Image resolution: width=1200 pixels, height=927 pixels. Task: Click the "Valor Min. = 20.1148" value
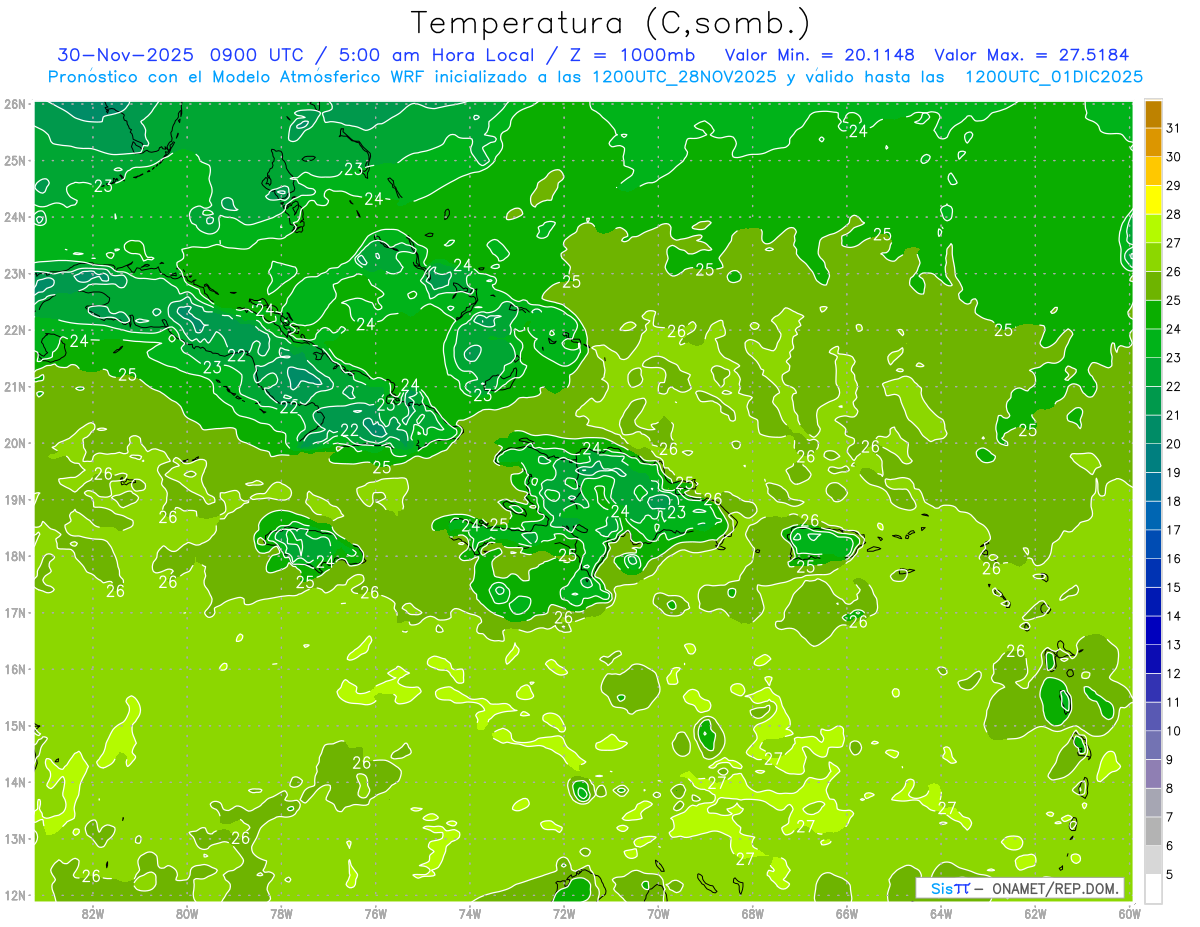820,55
